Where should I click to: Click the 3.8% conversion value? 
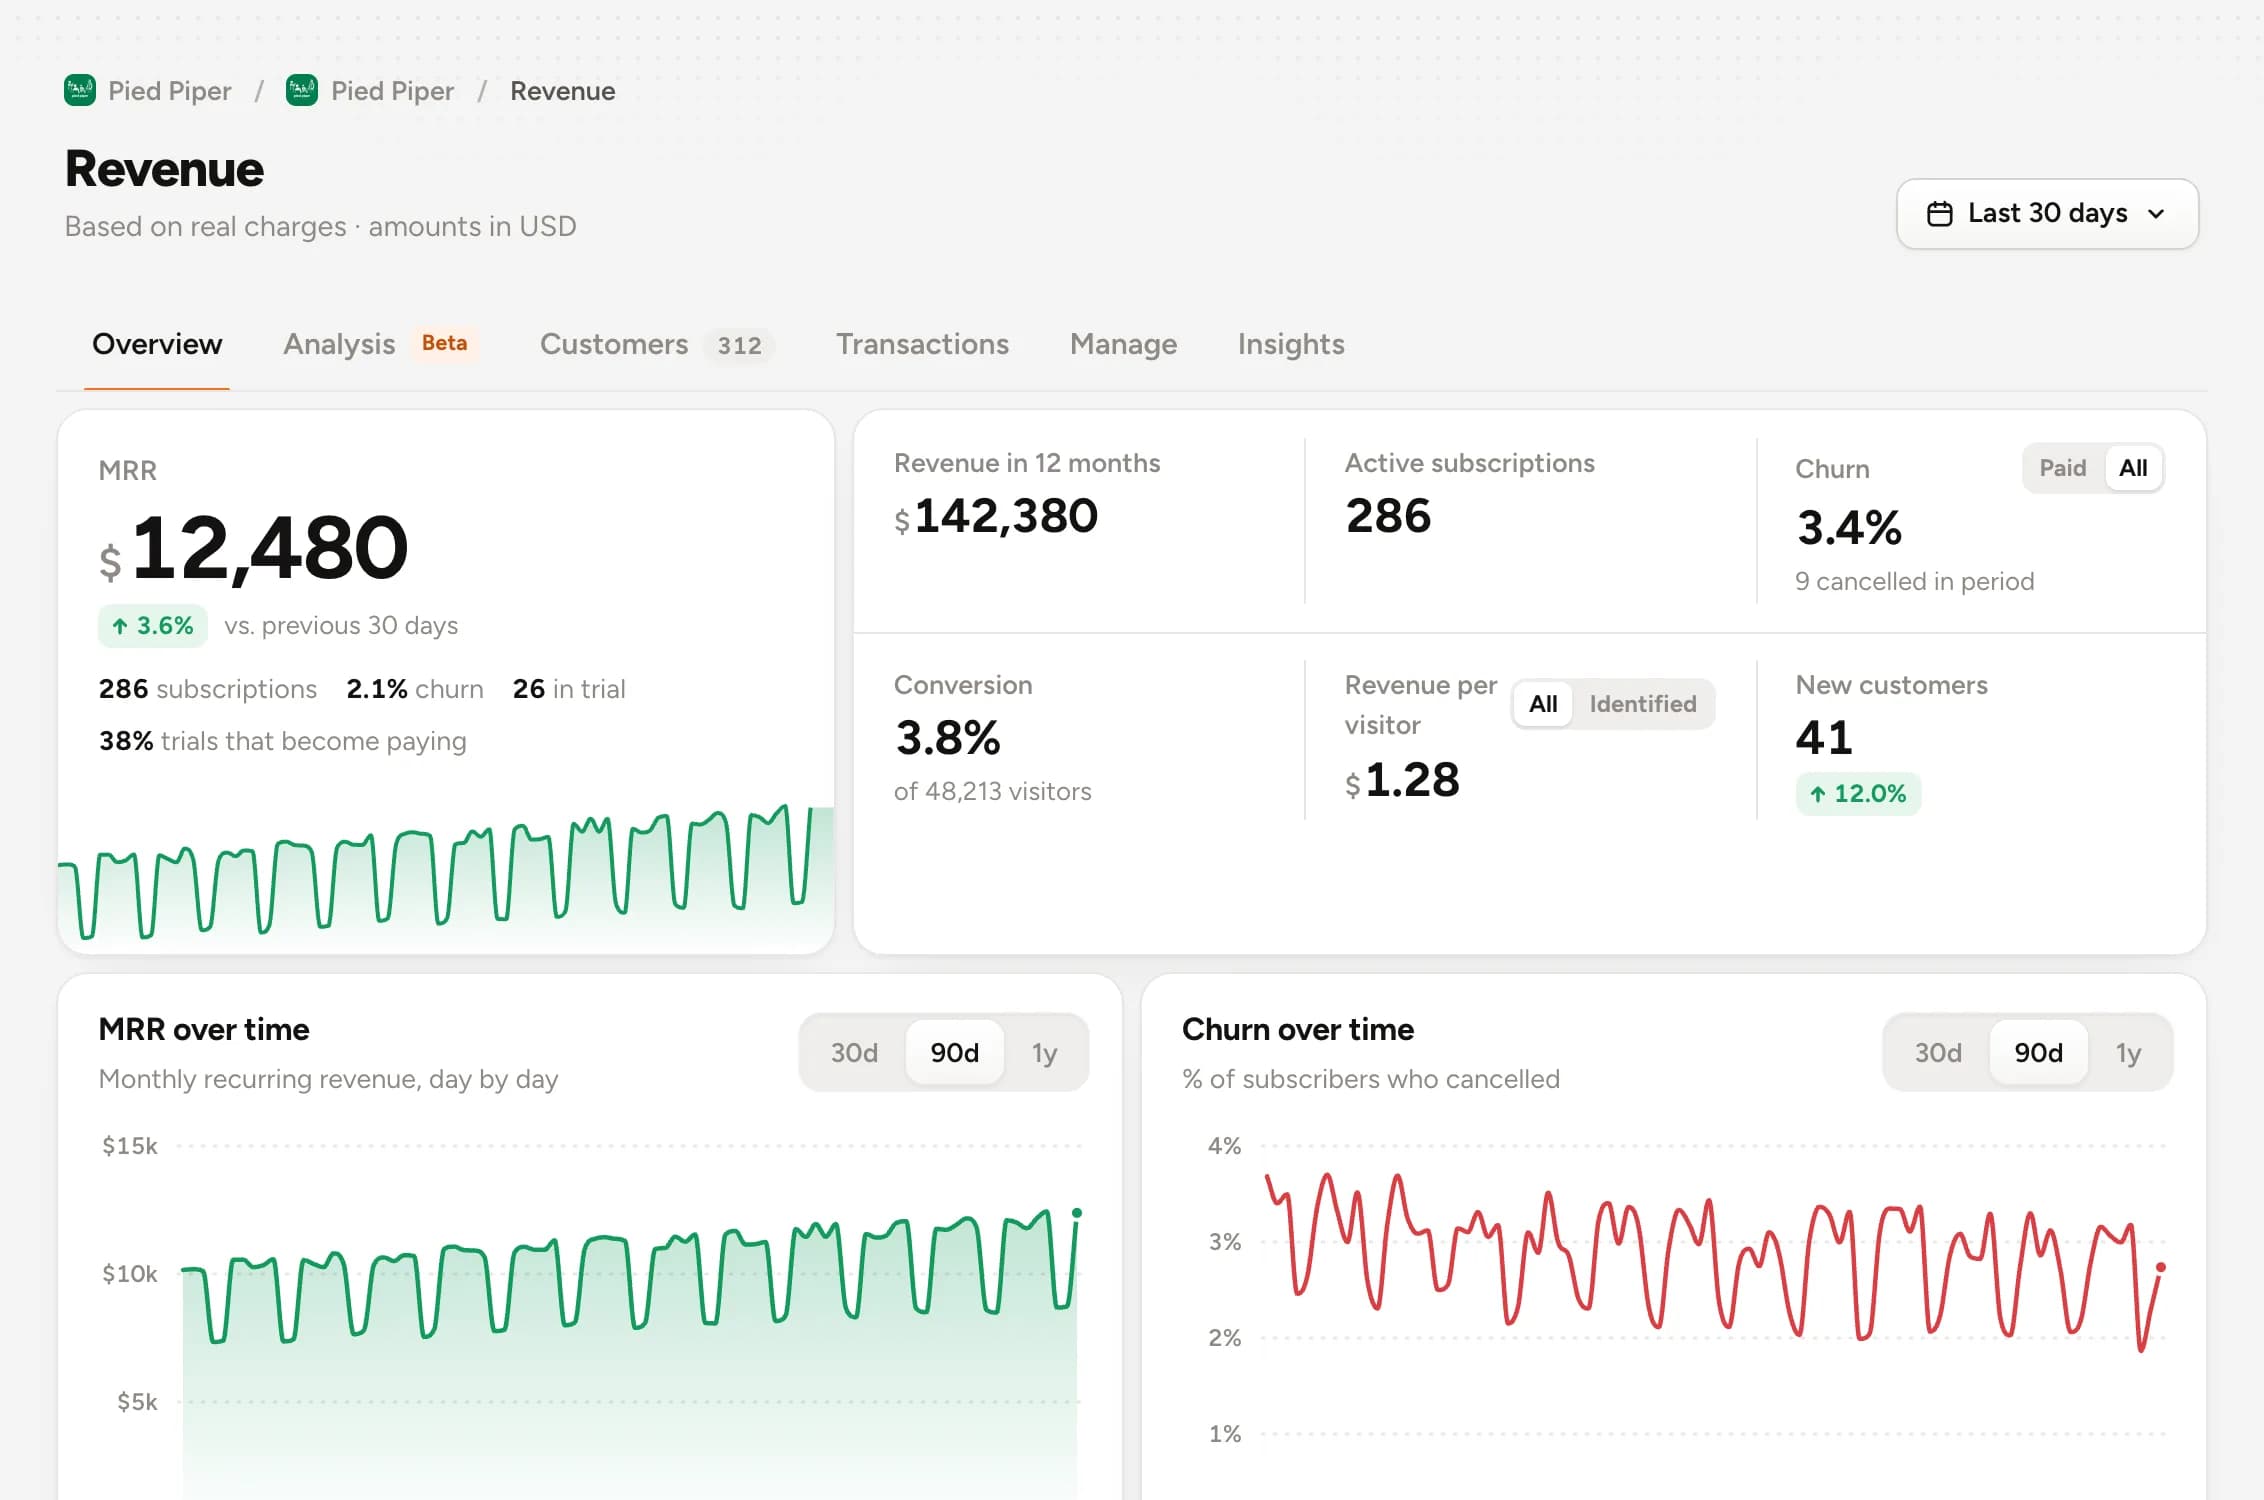[947, 738]
